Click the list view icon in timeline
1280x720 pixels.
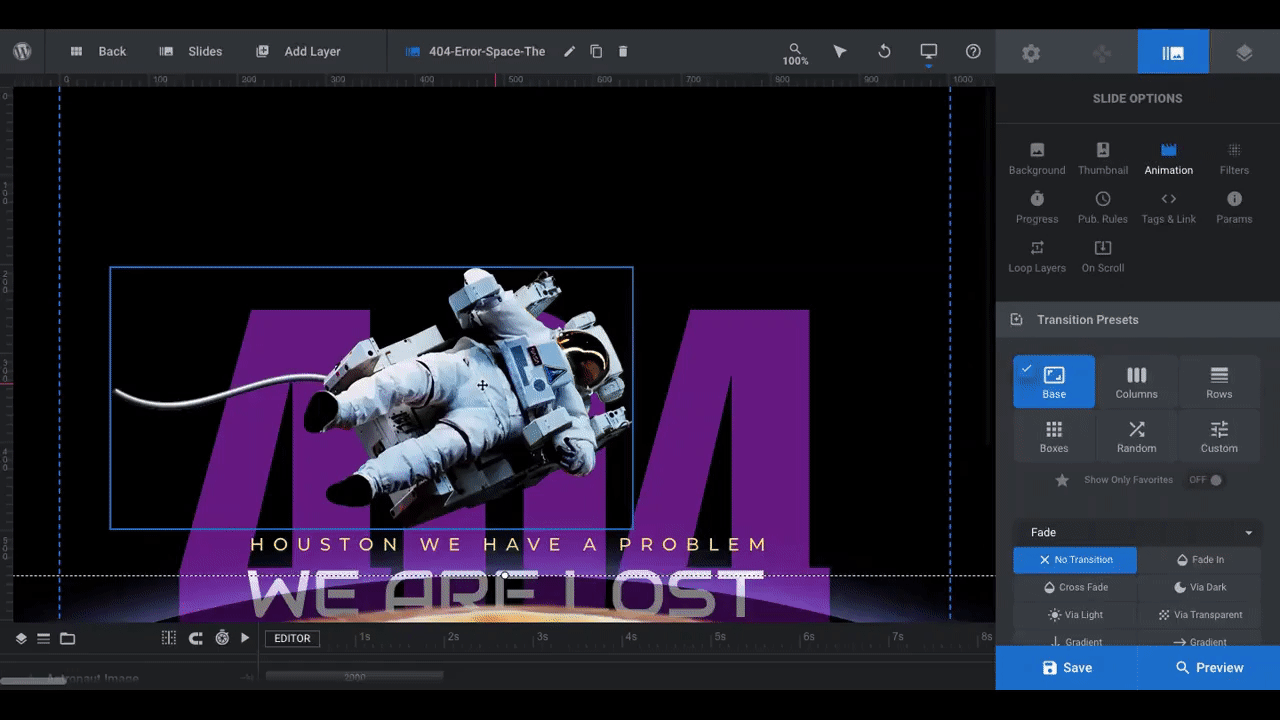(44, 638)
